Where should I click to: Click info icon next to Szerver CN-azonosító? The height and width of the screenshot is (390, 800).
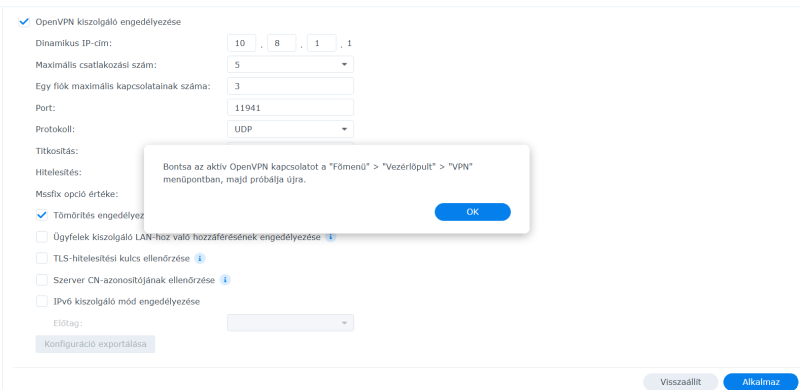pyautogui.click(x=225, y=280)
